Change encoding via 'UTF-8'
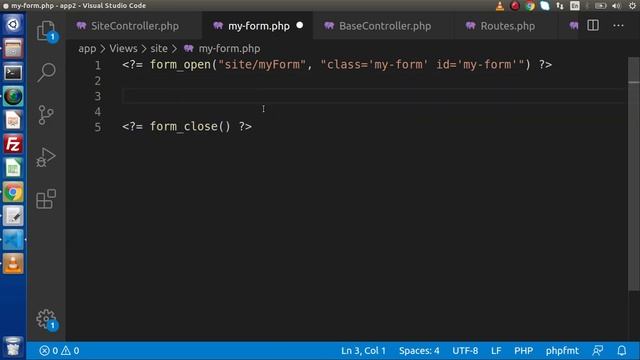Viewport: 640px width, 360px height. tap(465, 351)
